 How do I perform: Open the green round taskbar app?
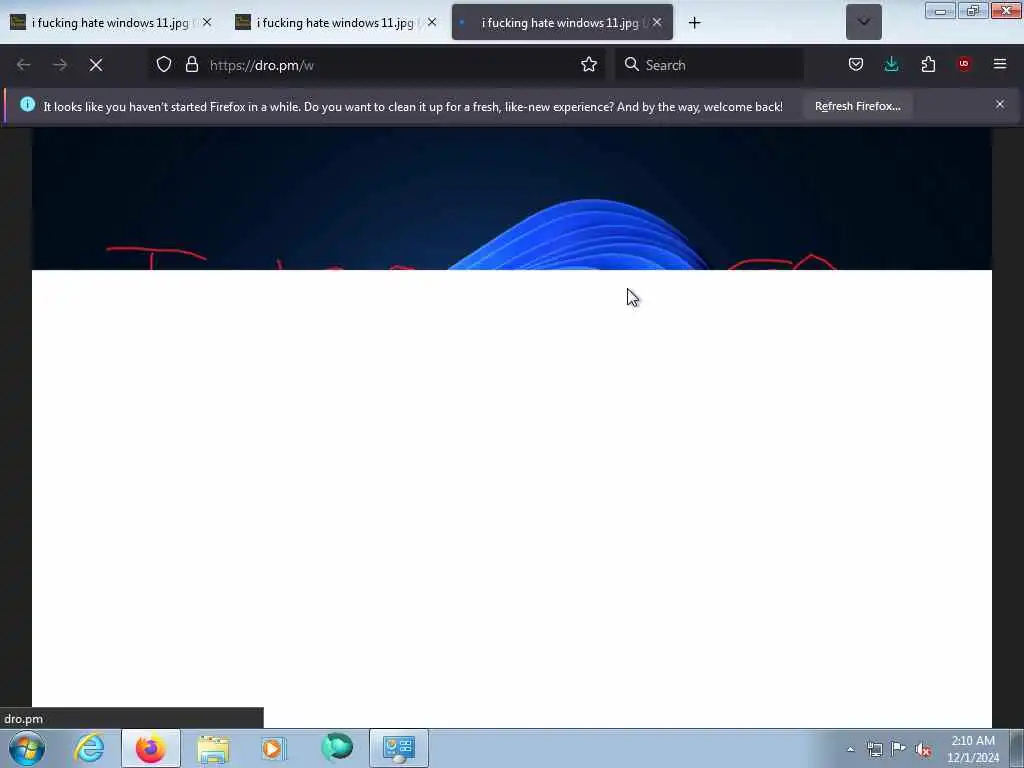[337, 747]
